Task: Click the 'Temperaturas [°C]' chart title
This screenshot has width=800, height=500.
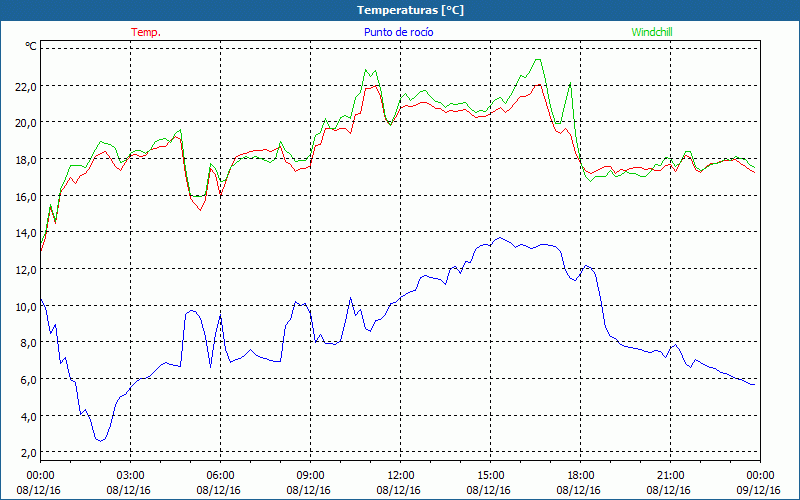Action: (x=410, y=10)
